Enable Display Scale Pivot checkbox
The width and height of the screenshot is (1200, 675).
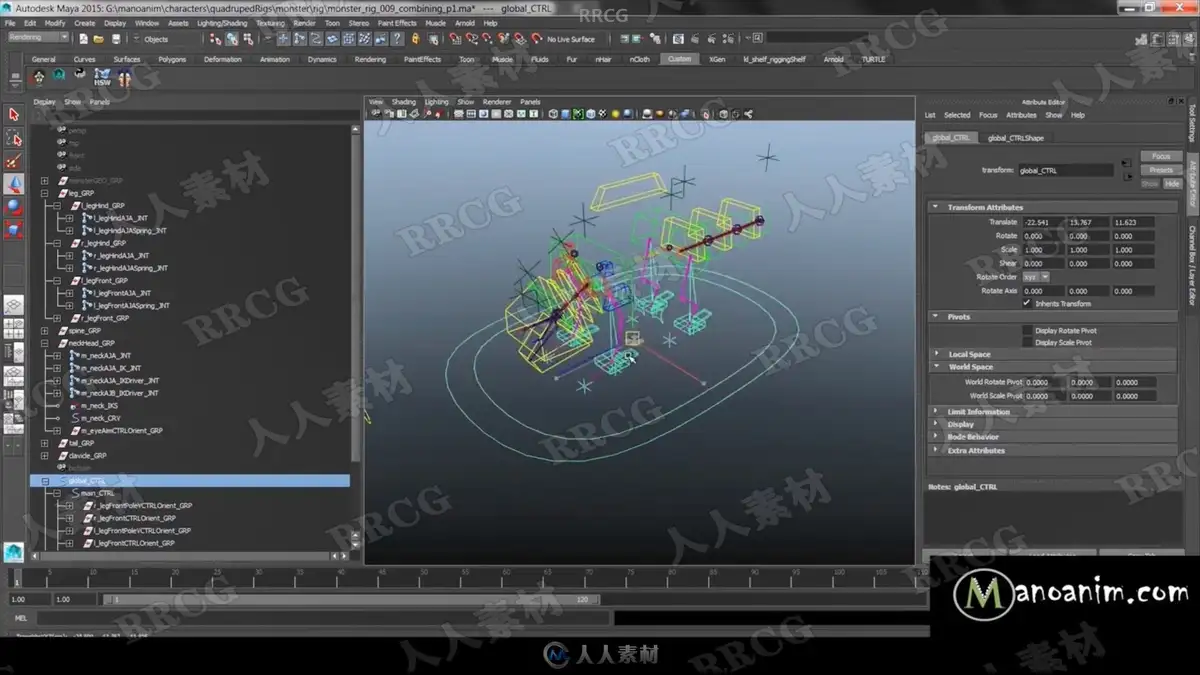(1027, 342)
